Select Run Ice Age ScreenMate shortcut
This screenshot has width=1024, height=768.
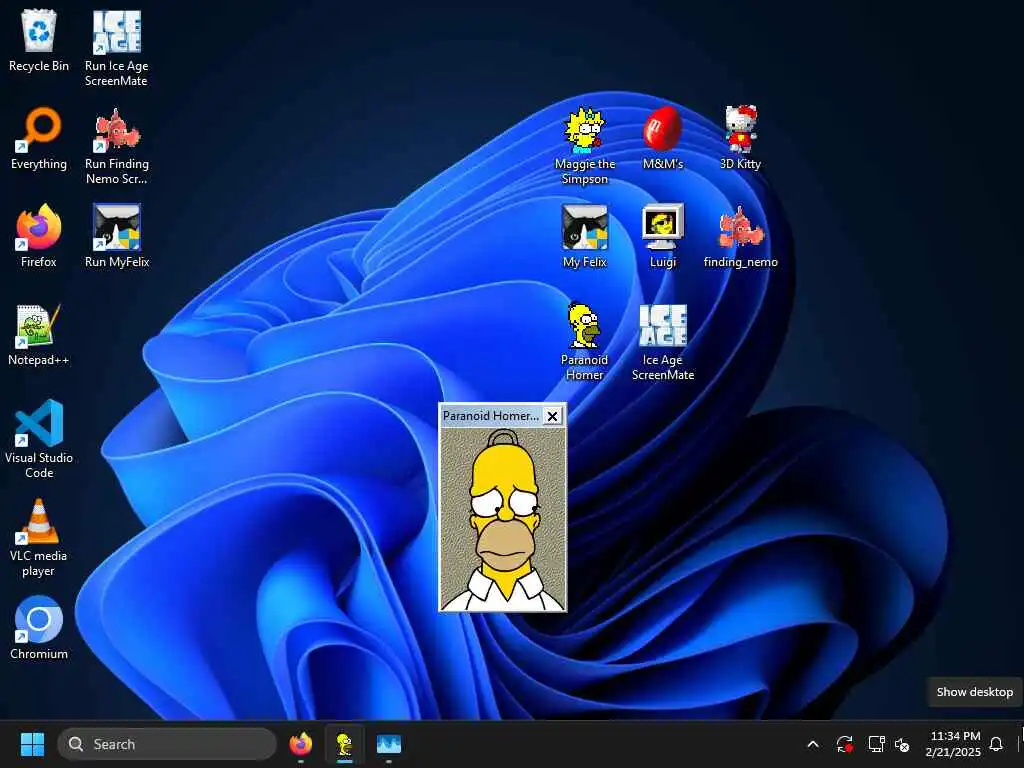116,48
